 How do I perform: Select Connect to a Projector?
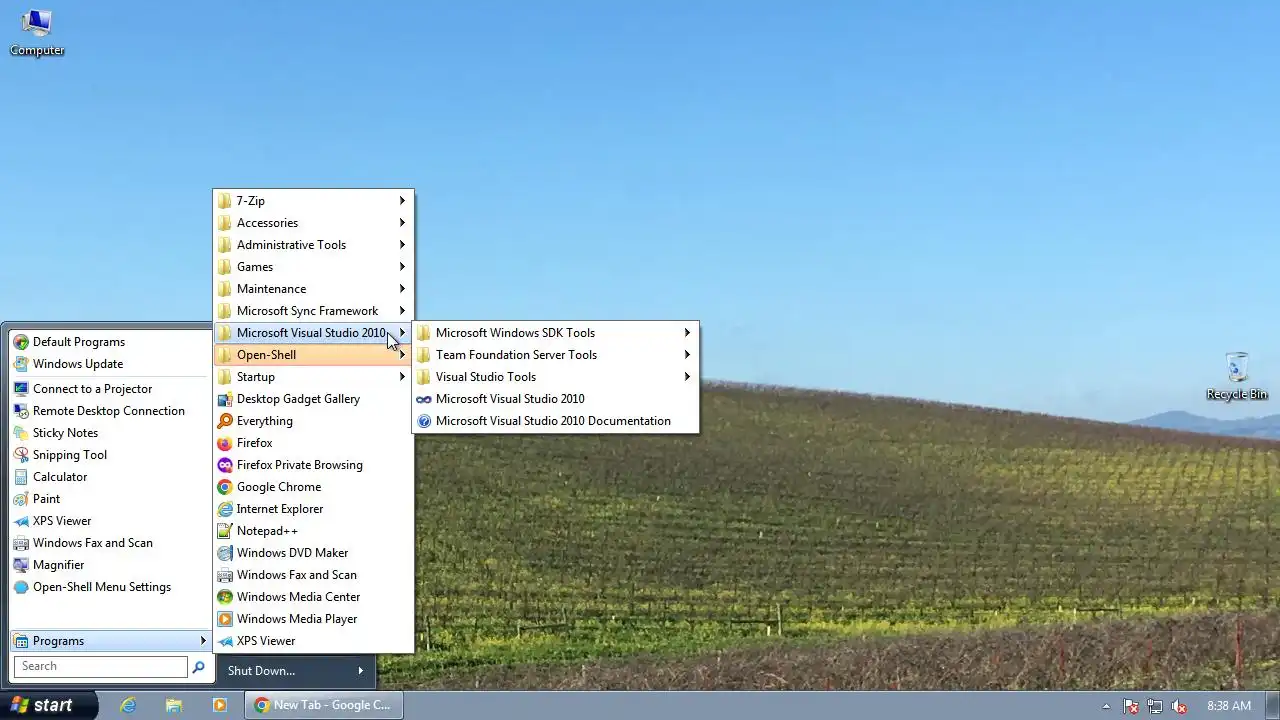coord(109,389)
